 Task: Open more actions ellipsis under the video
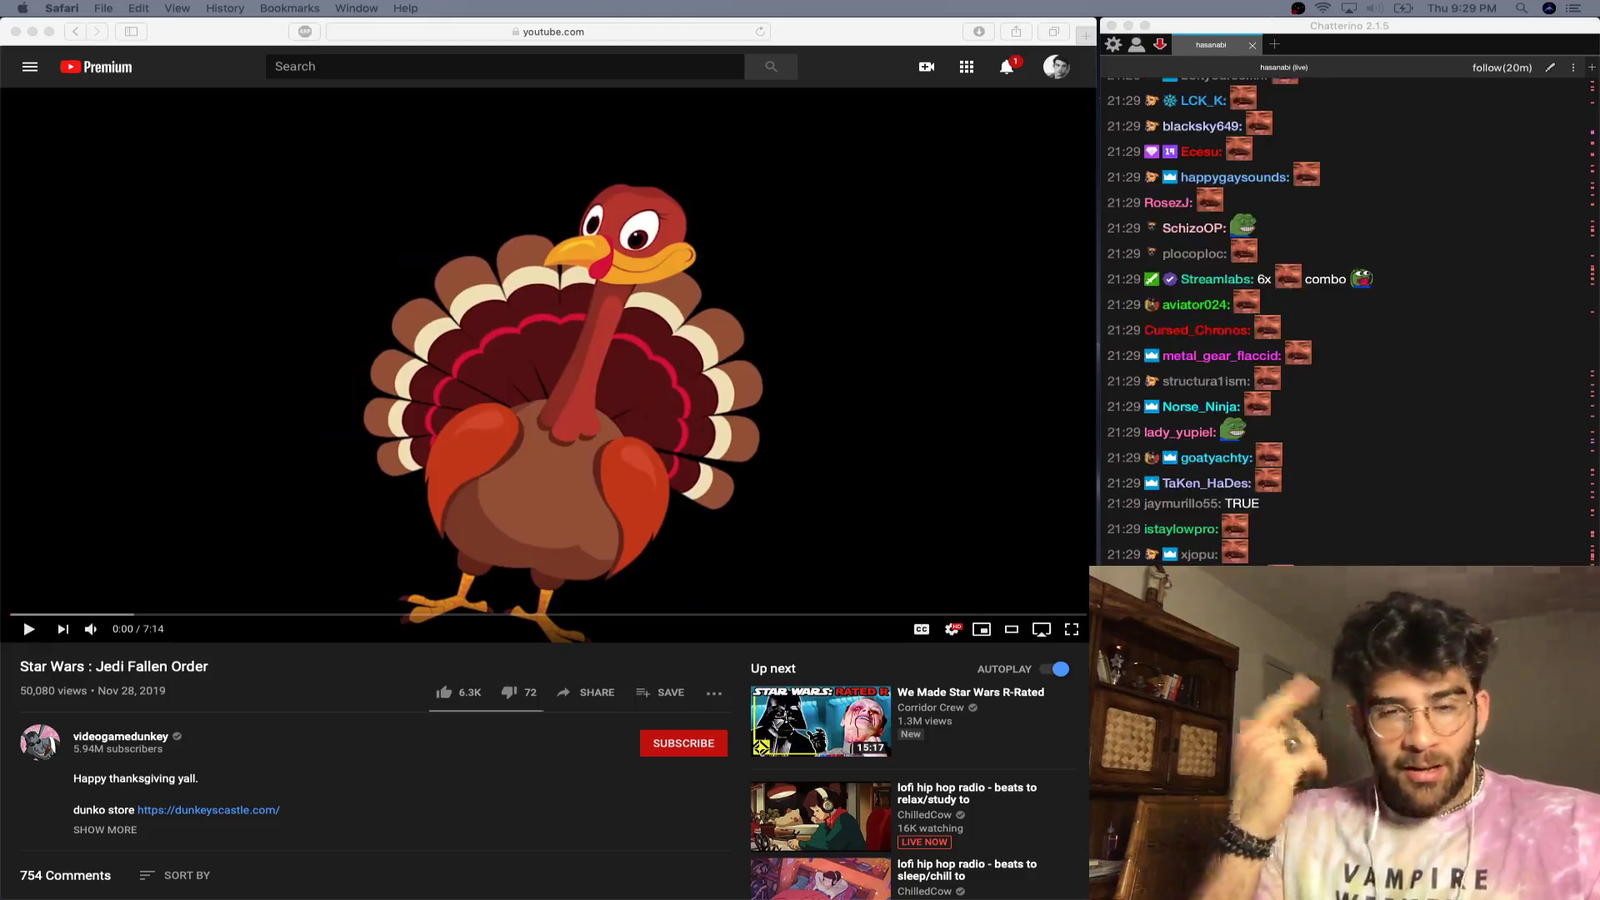point(714,693)
